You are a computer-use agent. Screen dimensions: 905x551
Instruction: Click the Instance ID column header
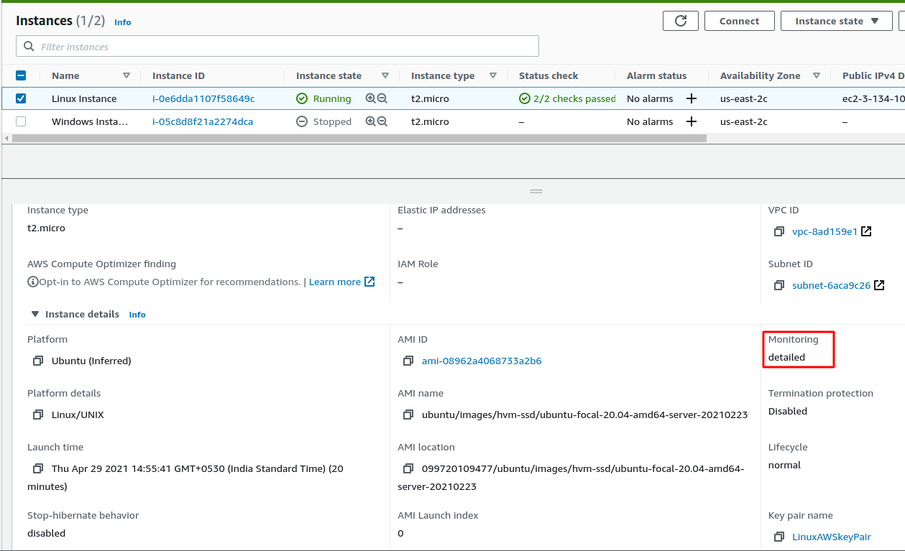pos(178,76)
